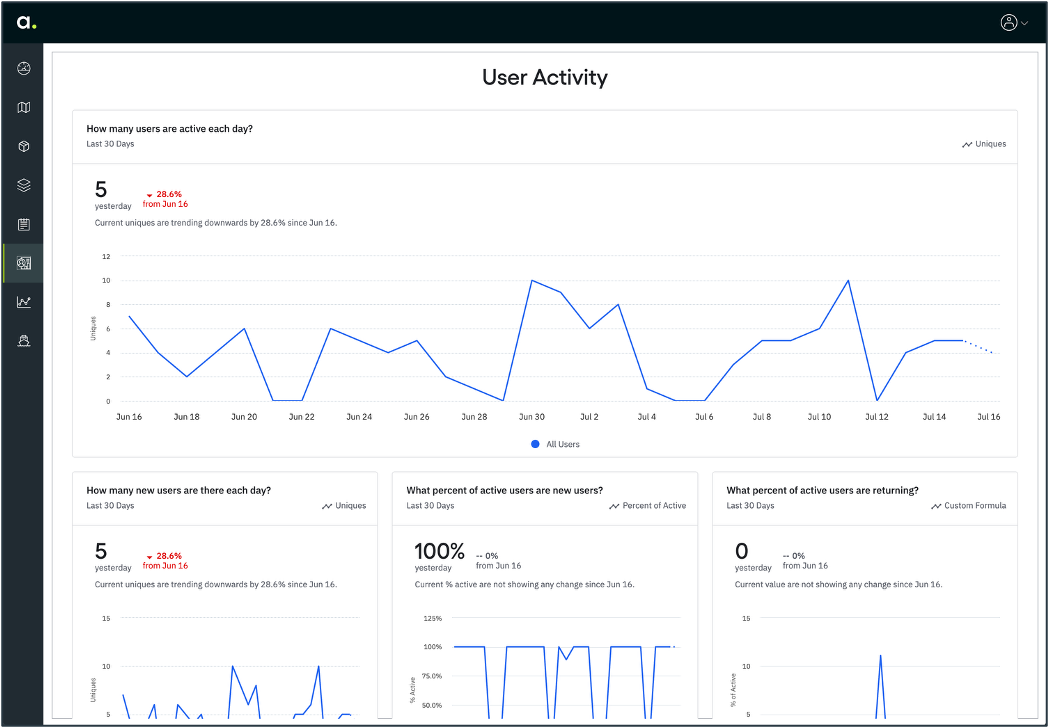Click 'What percent of active users are returning?' title

(x=822, y=491)
